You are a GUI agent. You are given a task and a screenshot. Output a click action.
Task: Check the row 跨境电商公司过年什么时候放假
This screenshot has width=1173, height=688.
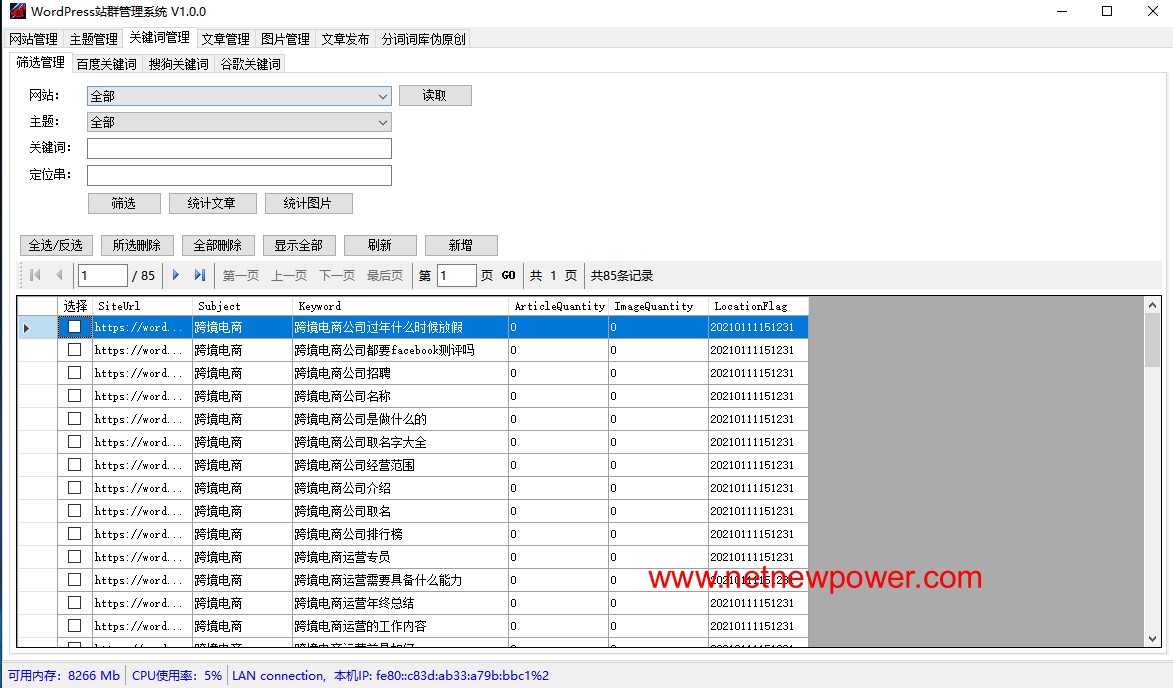pos(75,327)
